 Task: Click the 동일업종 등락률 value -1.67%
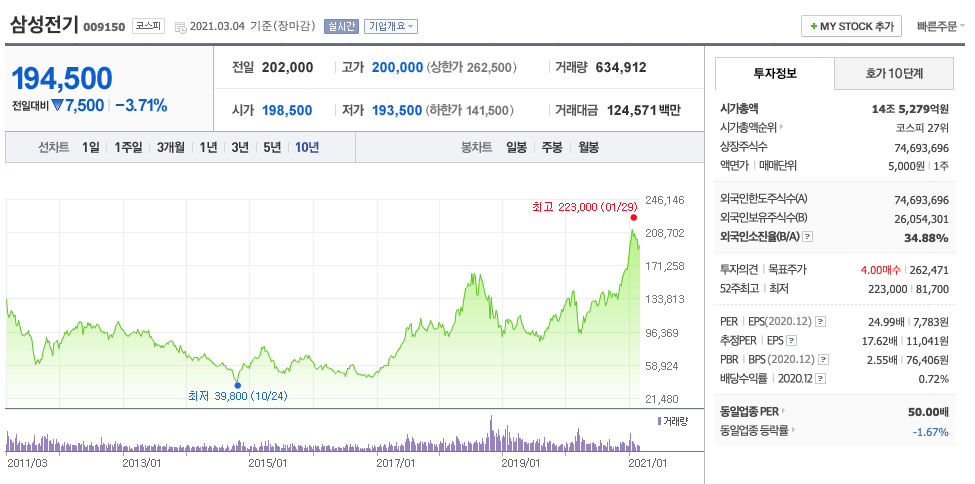930,432
